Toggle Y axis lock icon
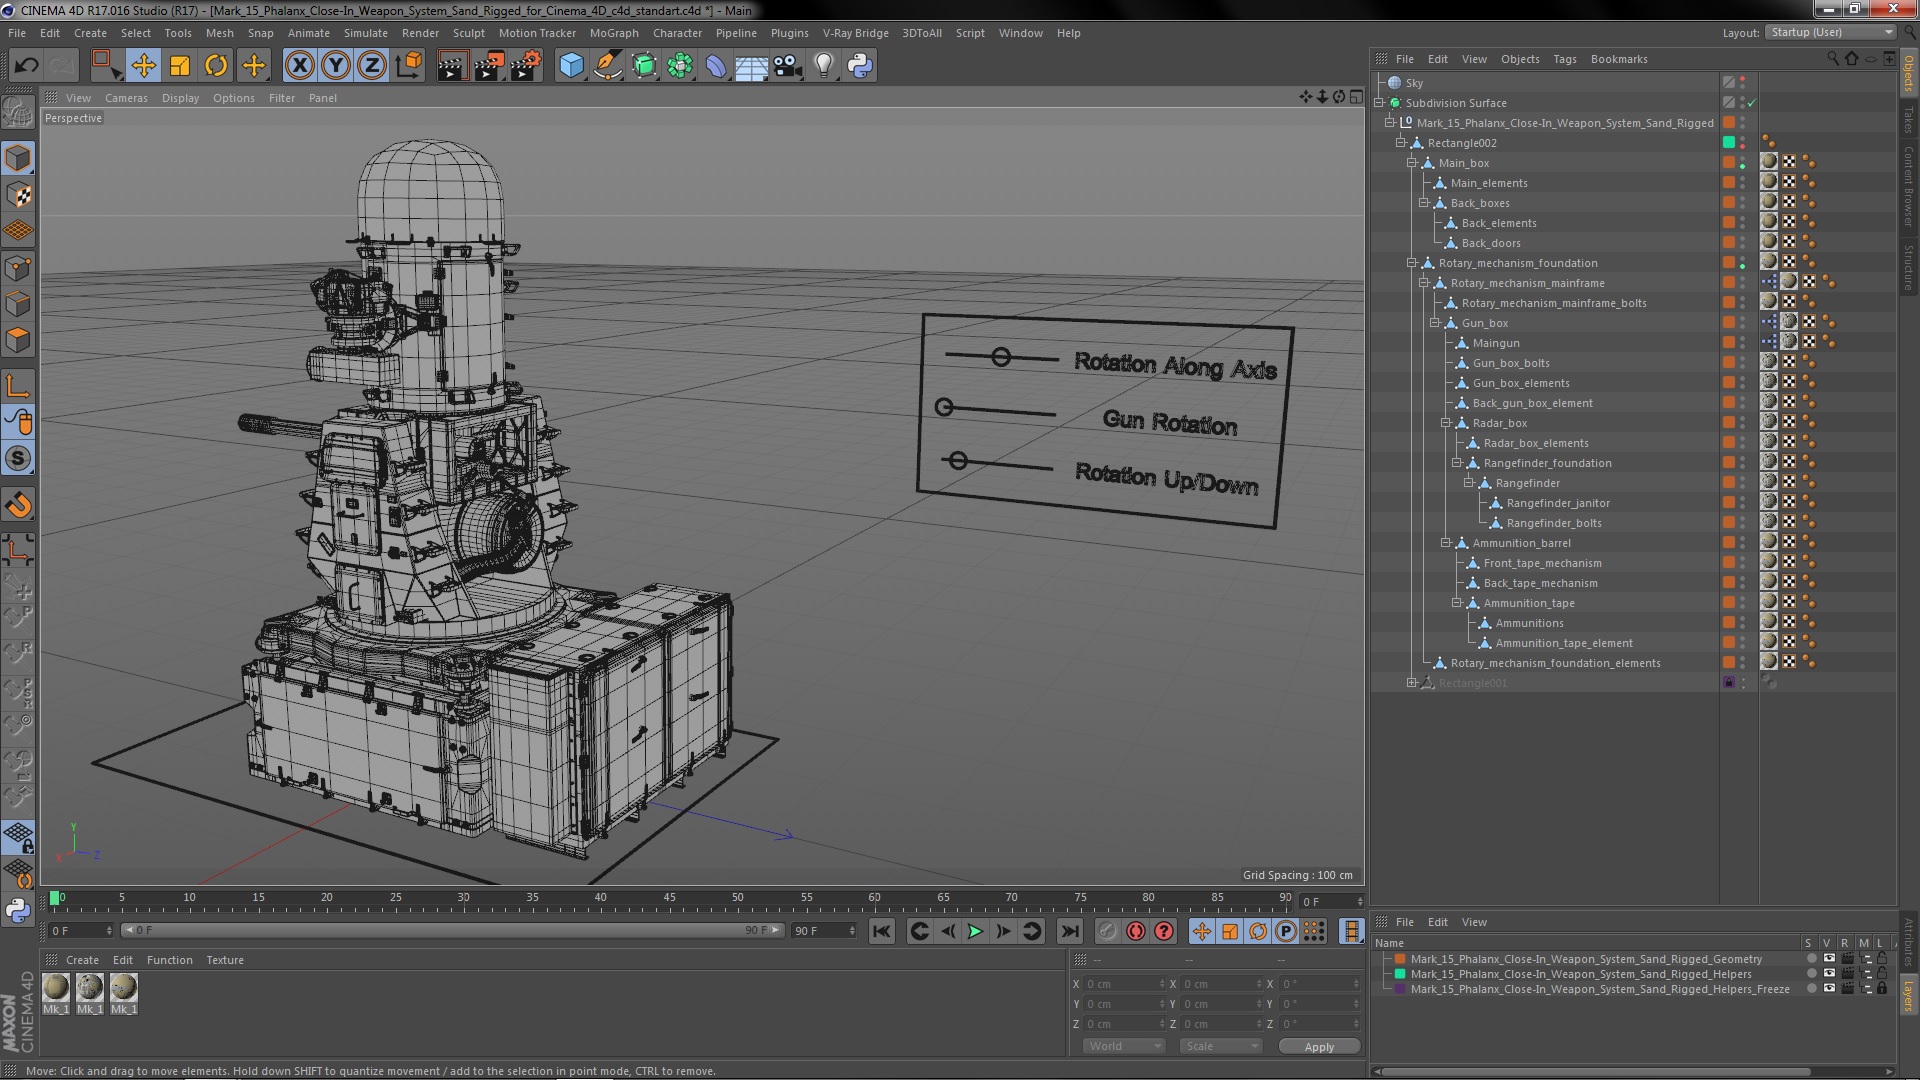Viewport: 1920px width, 1080px height. (336, 66)
